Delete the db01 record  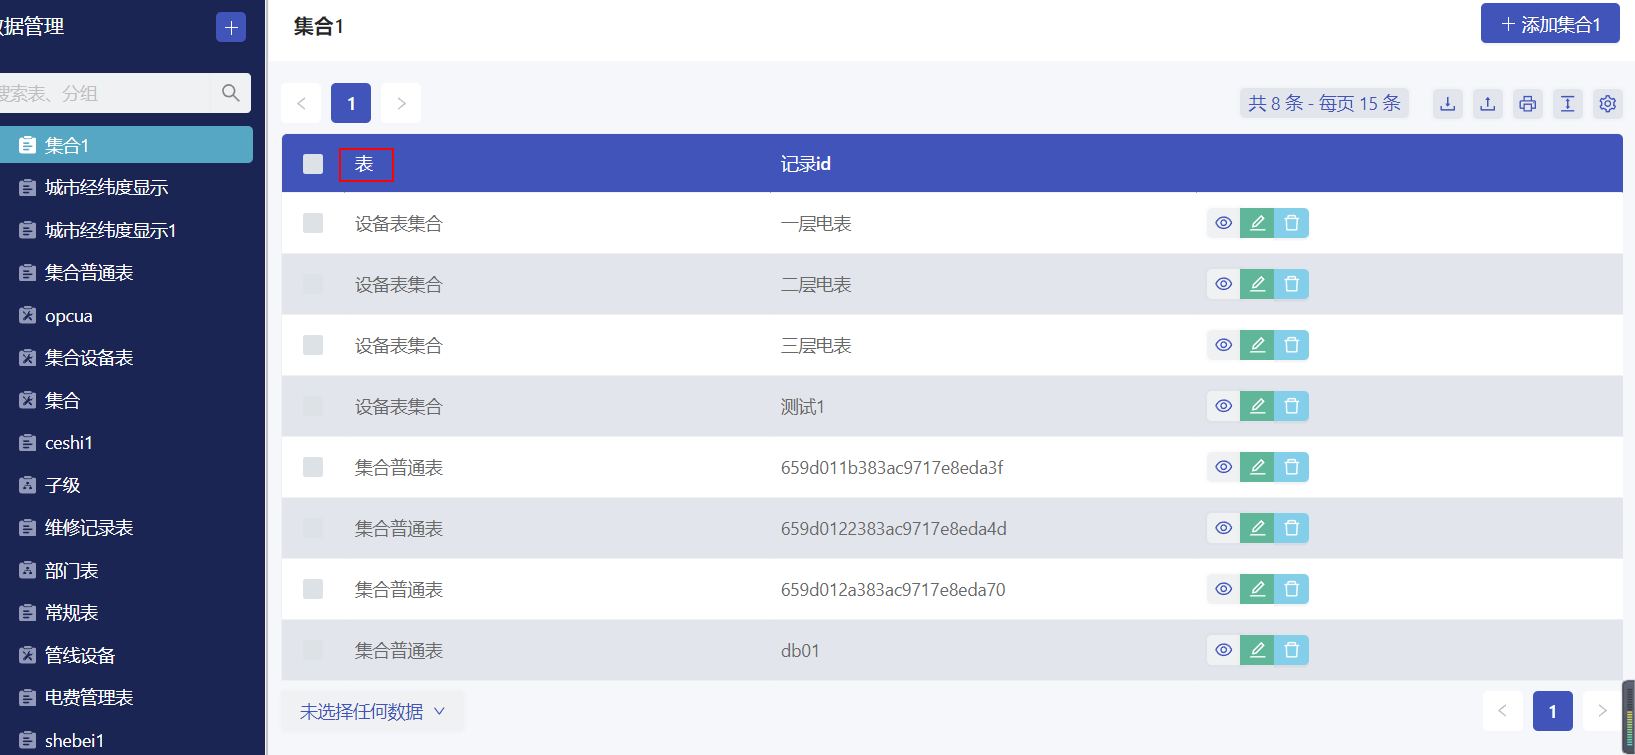pos(1291,650)
